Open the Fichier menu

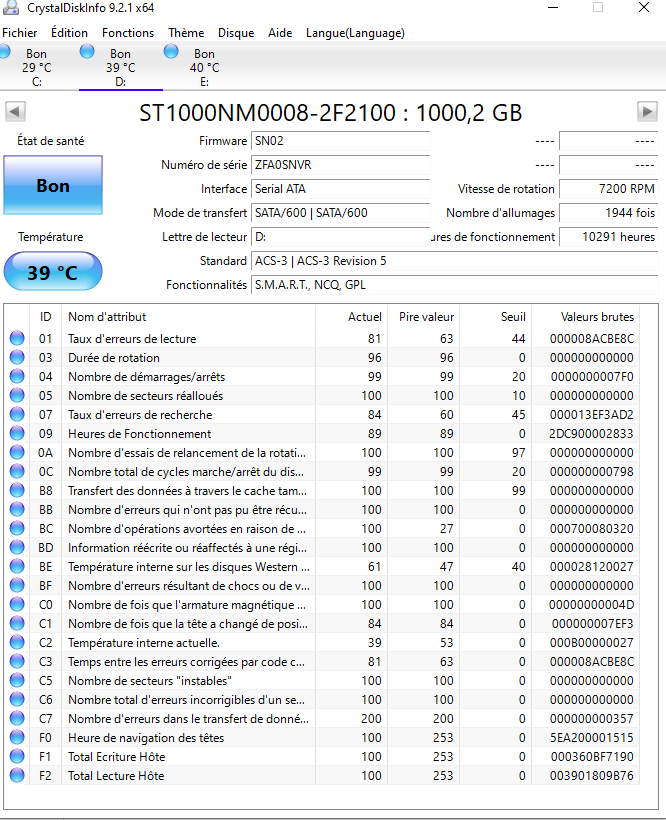(x=19, y=33)
